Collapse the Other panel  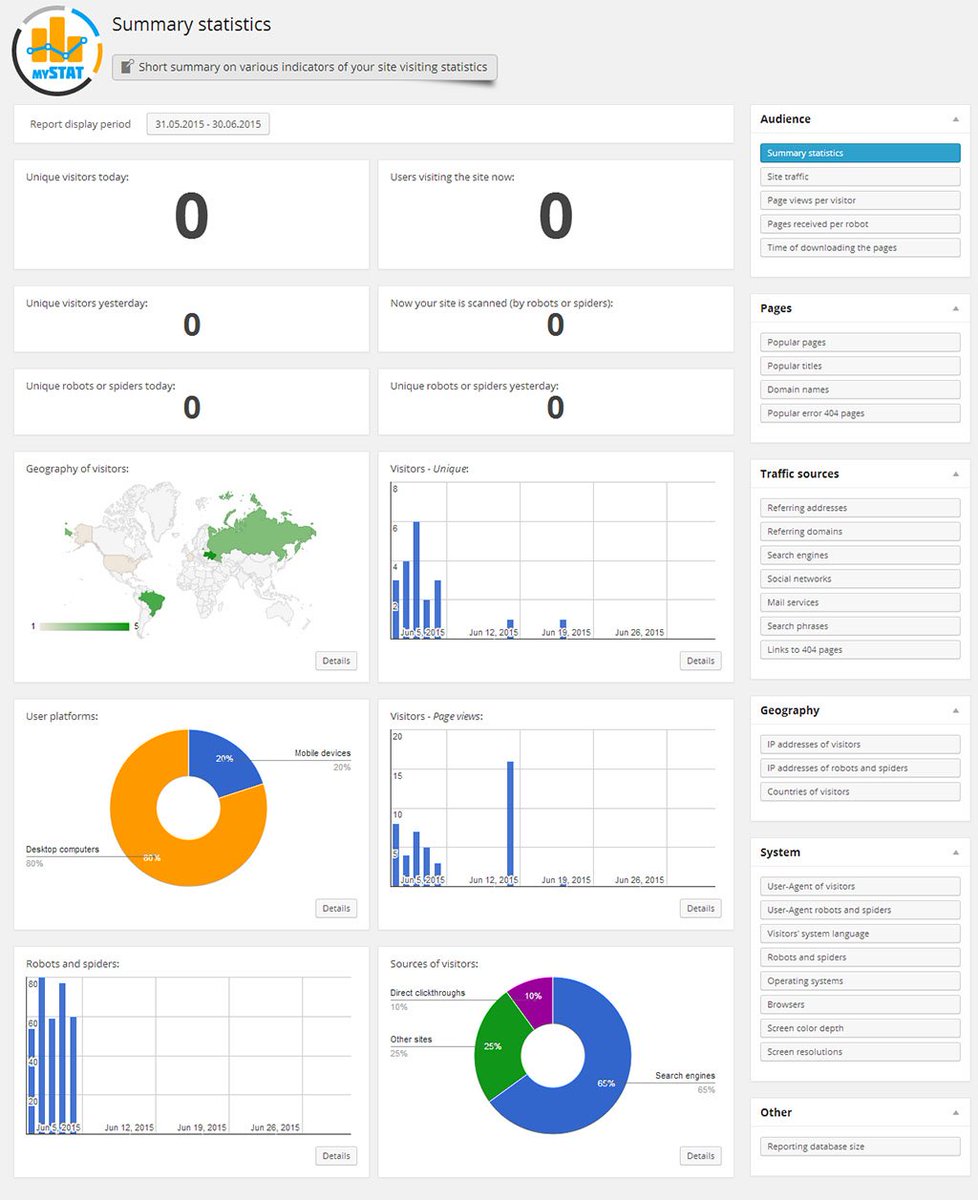955,1113
